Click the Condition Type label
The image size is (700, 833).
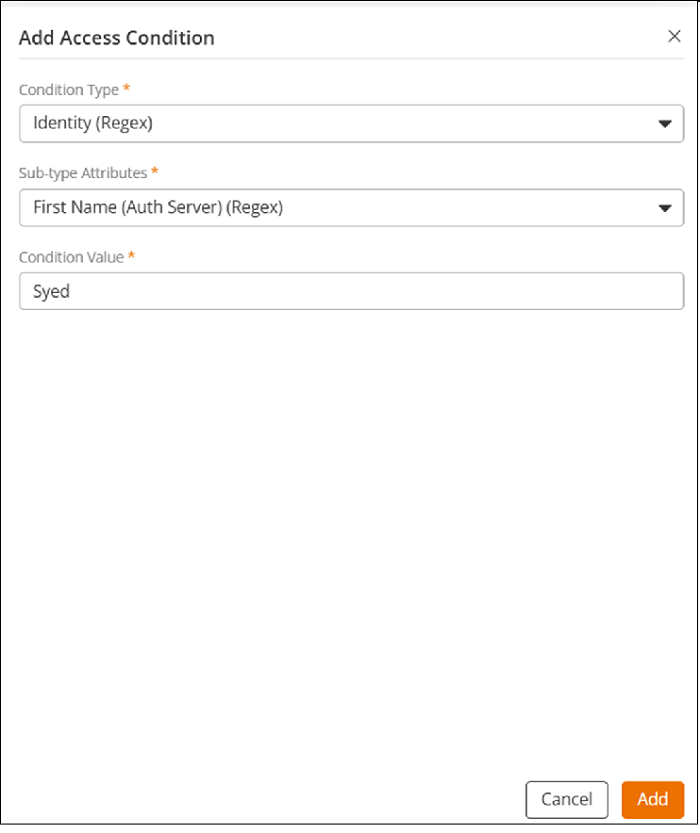point(69,90)
